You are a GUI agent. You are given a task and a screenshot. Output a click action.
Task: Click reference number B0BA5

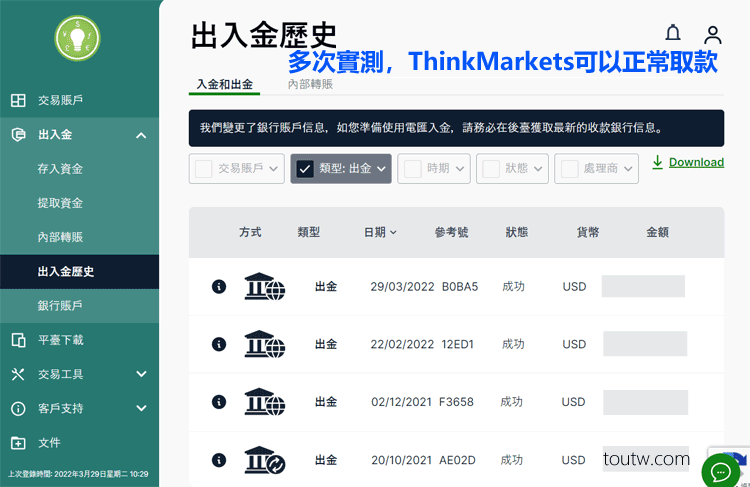click(x=460, y=287)
